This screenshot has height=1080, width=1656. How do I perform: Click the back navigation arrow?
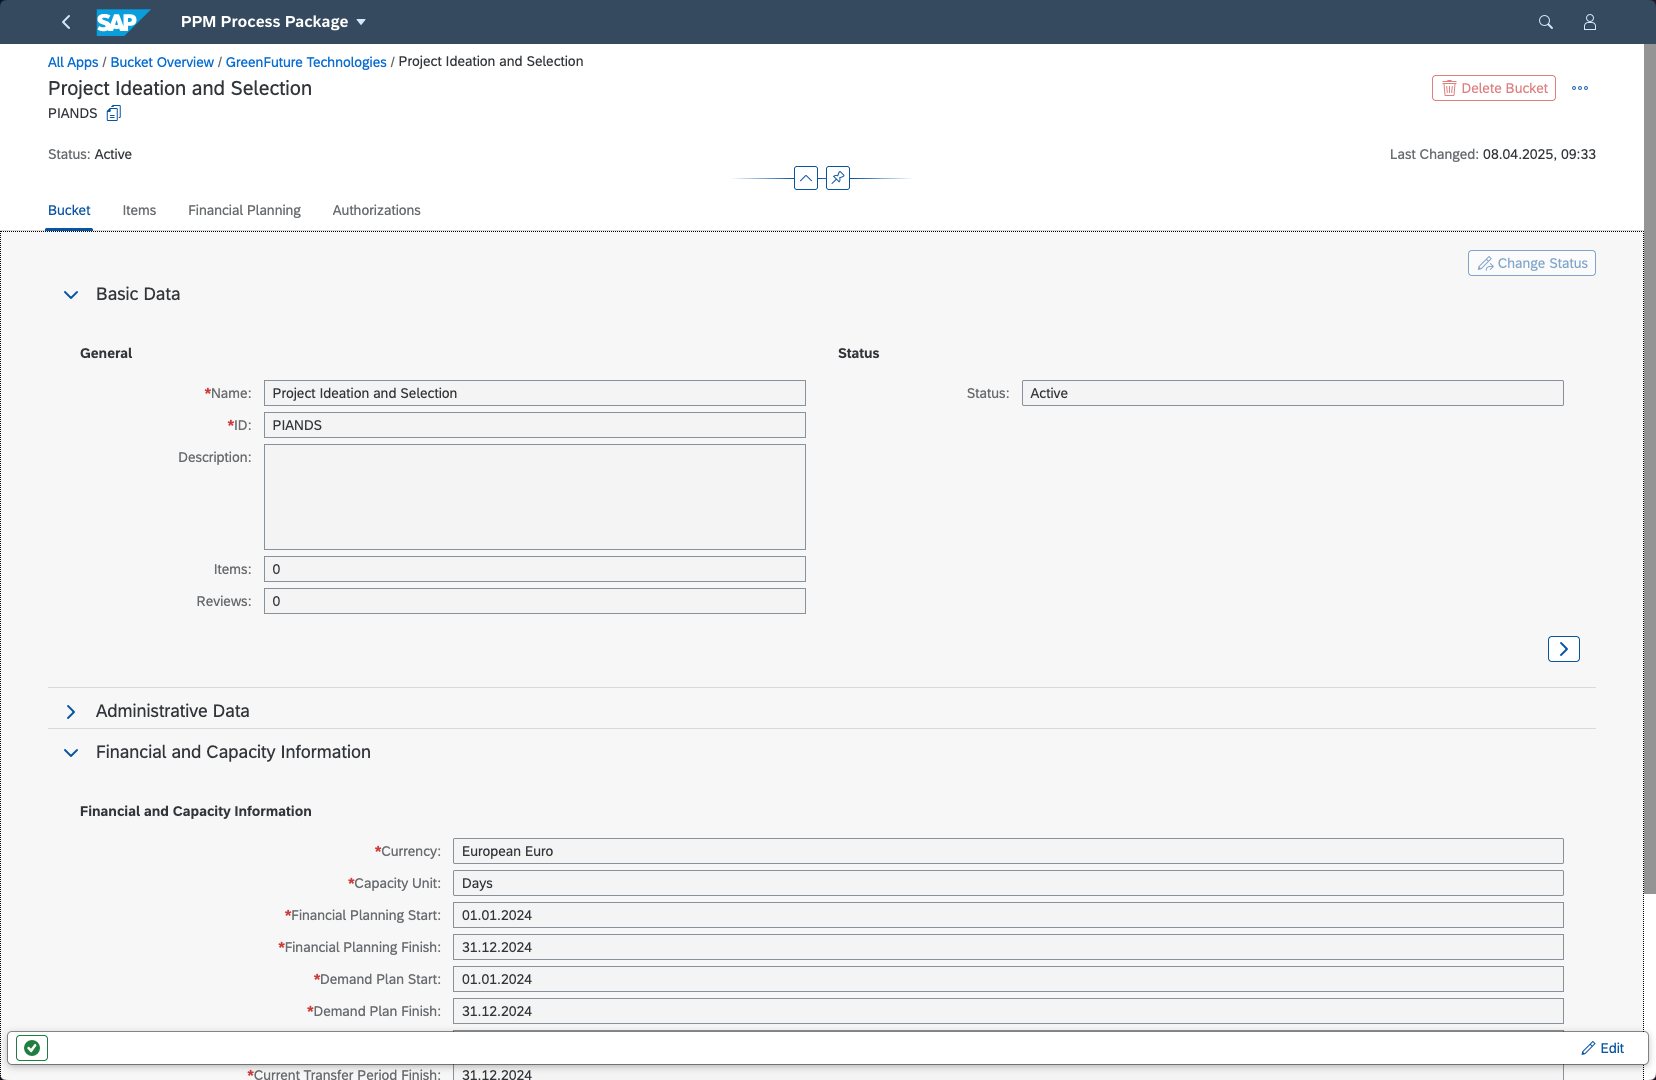[66, 22]
